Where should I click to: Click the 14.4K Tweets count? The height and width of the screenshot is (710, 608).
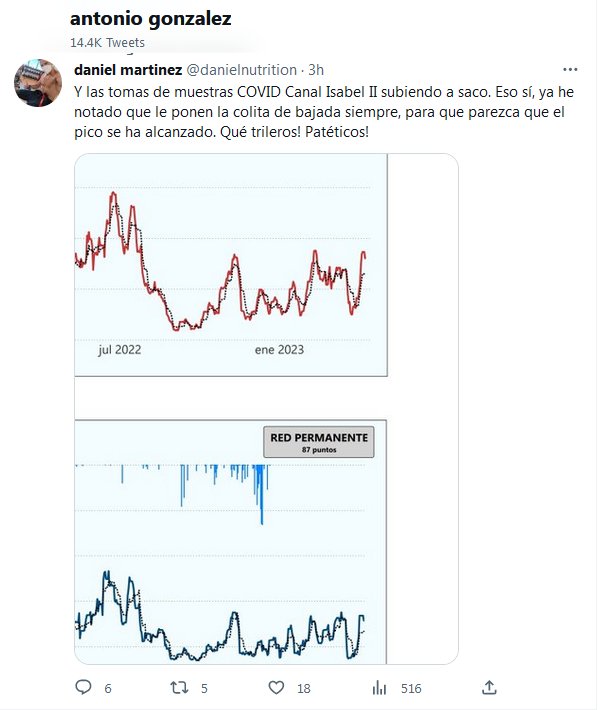pyautogui.click(x=107, y=43)
